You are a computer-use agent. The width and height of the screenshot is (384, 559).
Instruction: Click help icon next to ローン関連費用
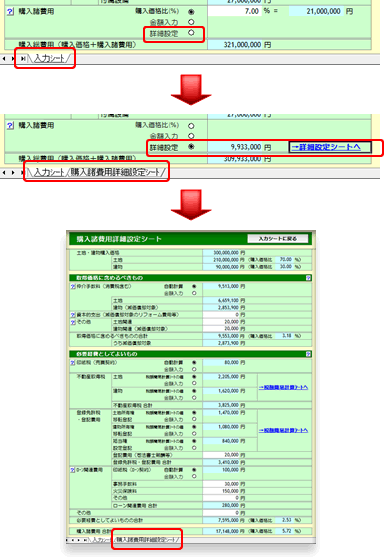click(73, 470)
